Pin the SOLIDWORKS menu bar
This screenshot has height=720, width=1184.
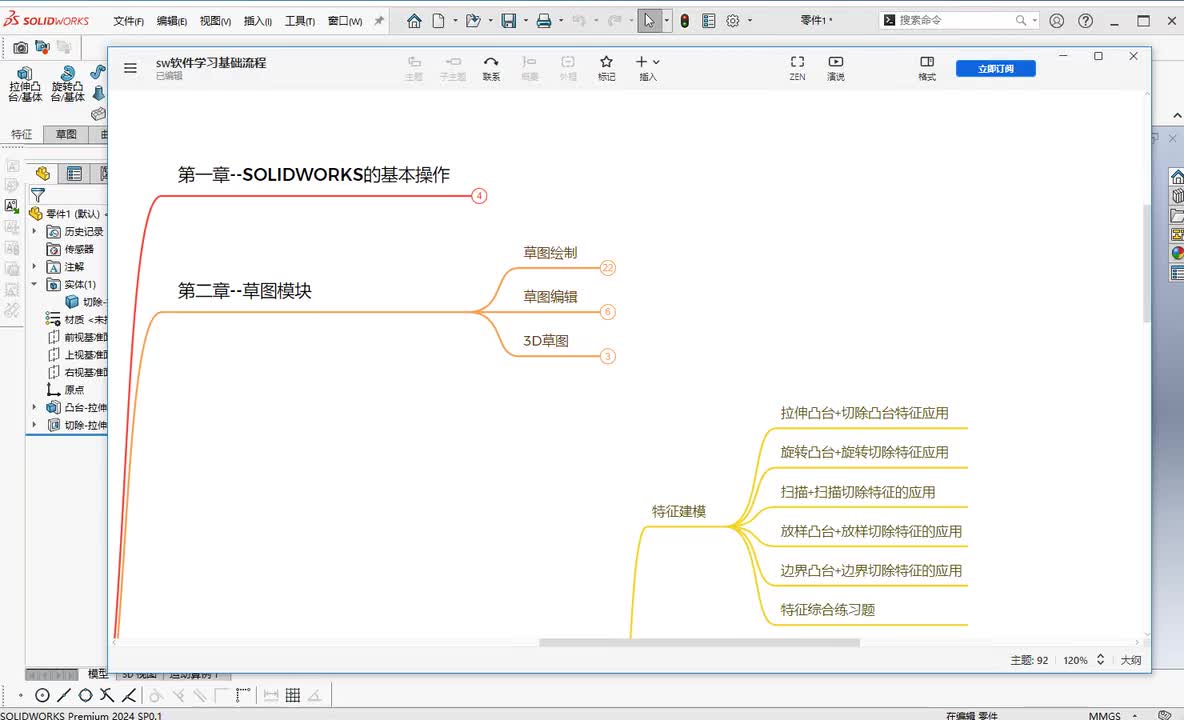pyautogui.click(x=379, y=20)
